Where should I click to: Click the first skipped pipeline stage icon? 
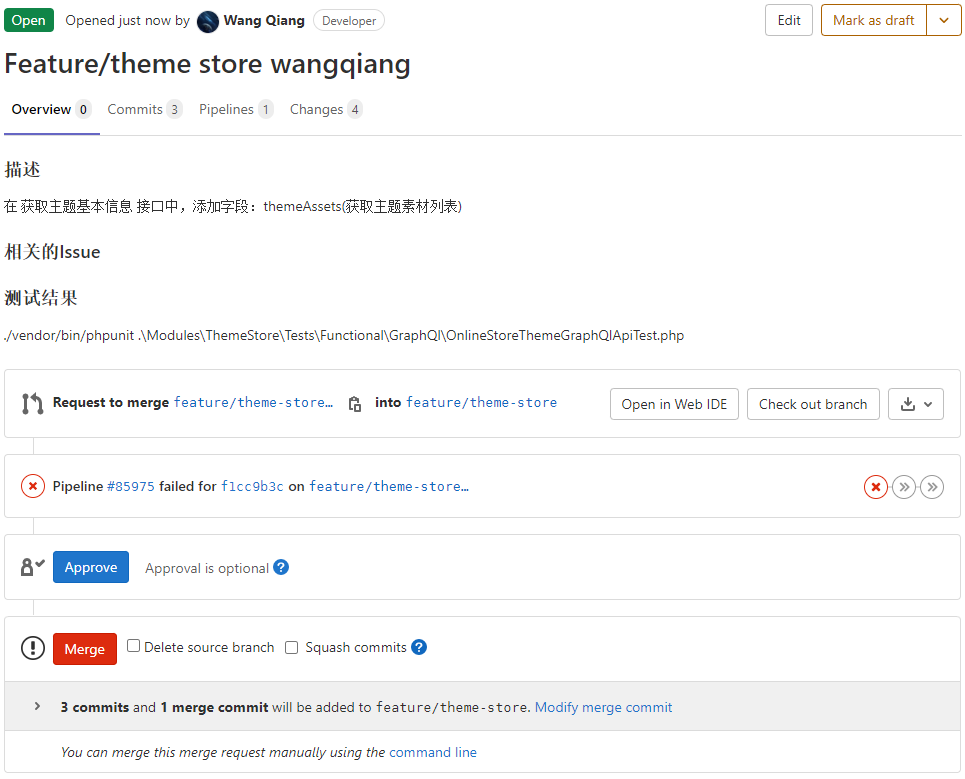(x=904, y=487)
